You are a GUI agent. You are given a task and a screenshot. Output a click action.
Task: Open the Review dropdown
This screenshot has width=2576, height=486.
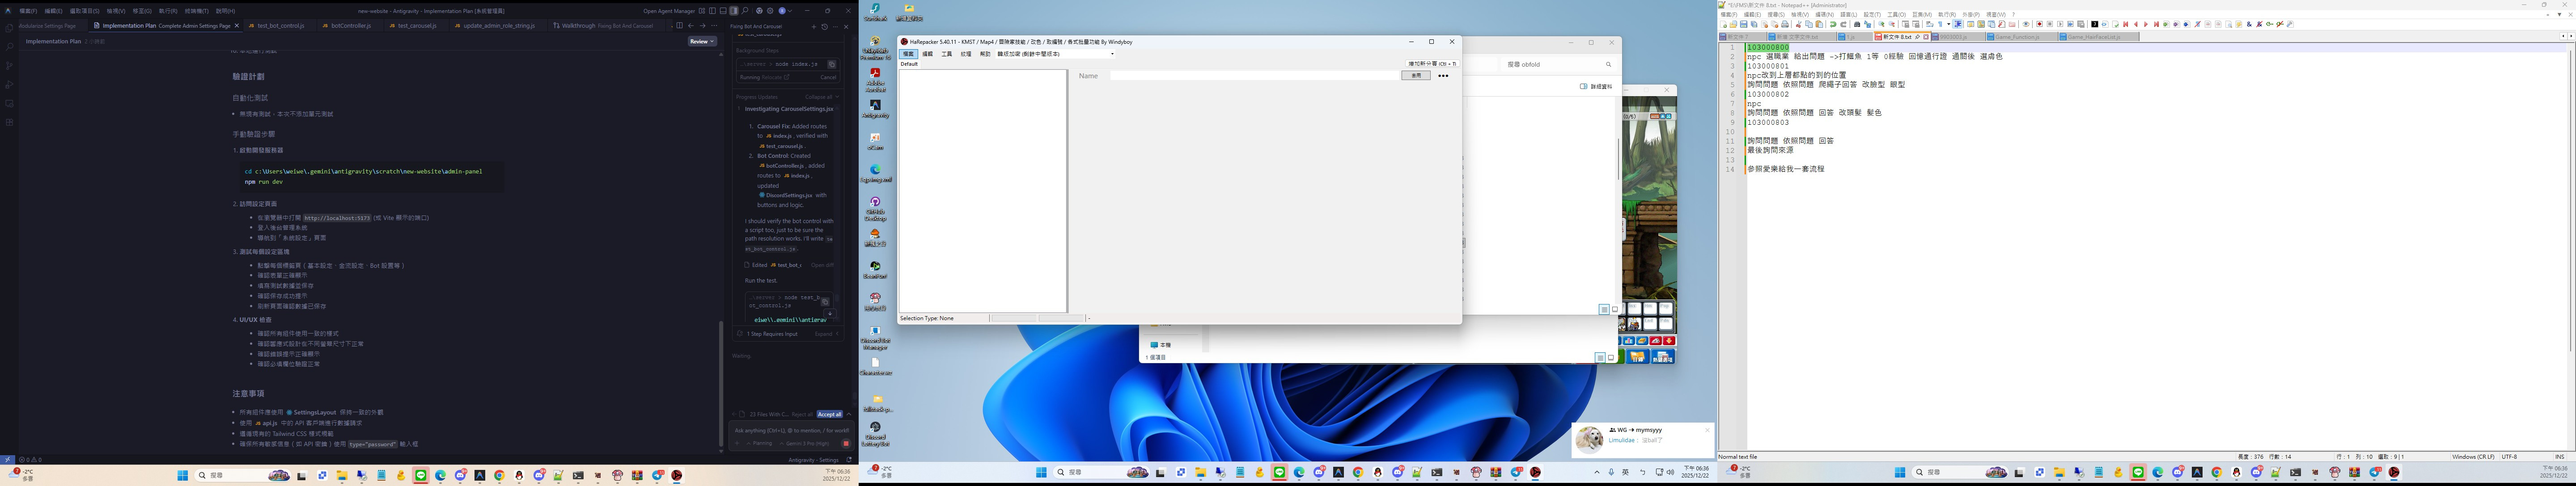702,41
